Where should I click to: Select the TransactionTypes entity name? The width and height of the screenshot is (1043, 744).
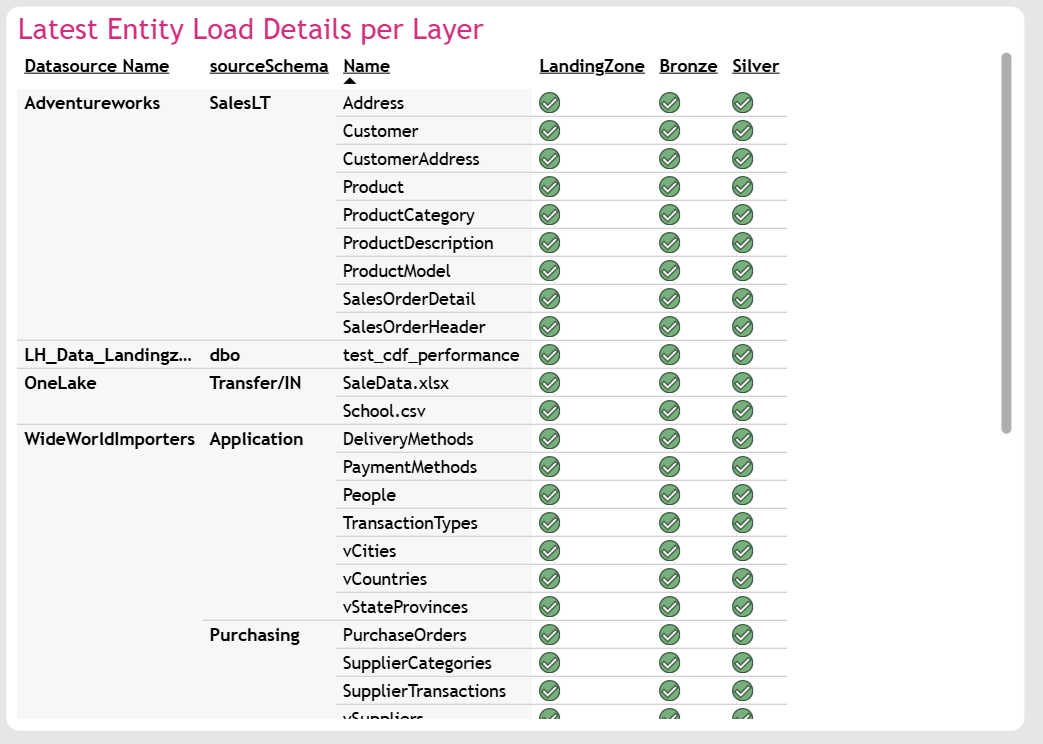pyautogui.click(x=410, y=523)
